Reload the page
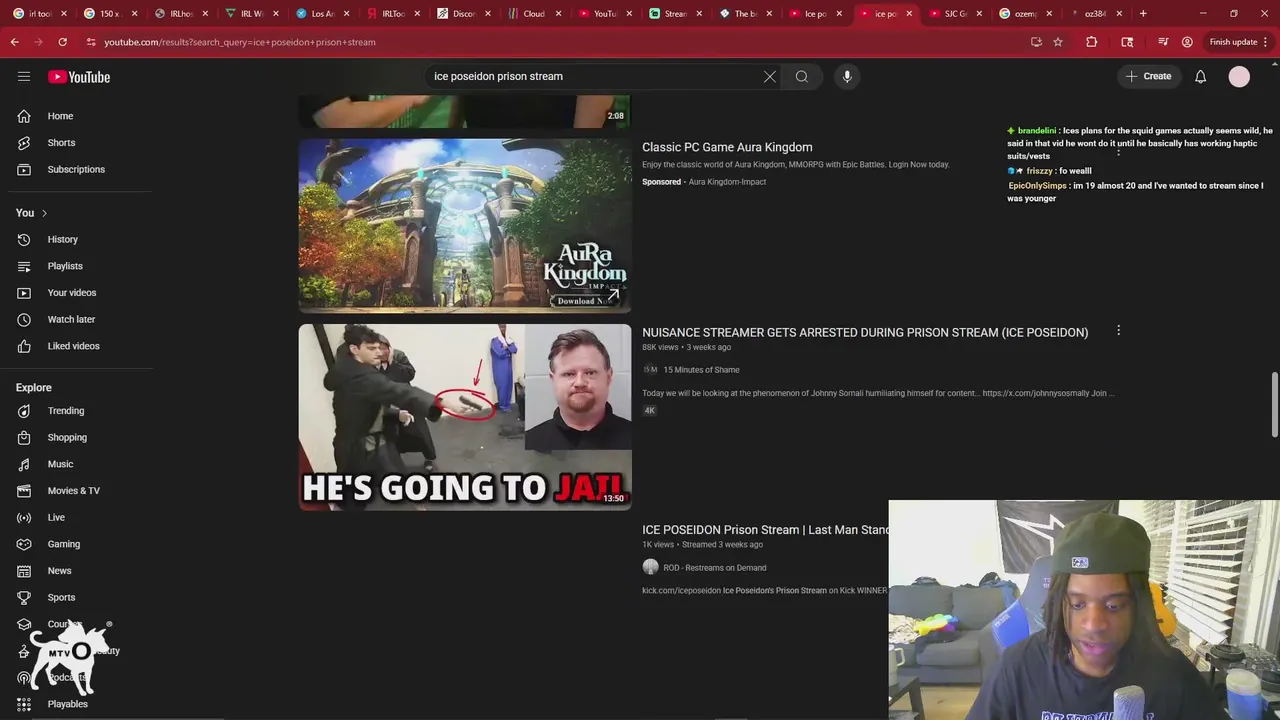Viewport: 1280px width, 720px height. point(62,42)
